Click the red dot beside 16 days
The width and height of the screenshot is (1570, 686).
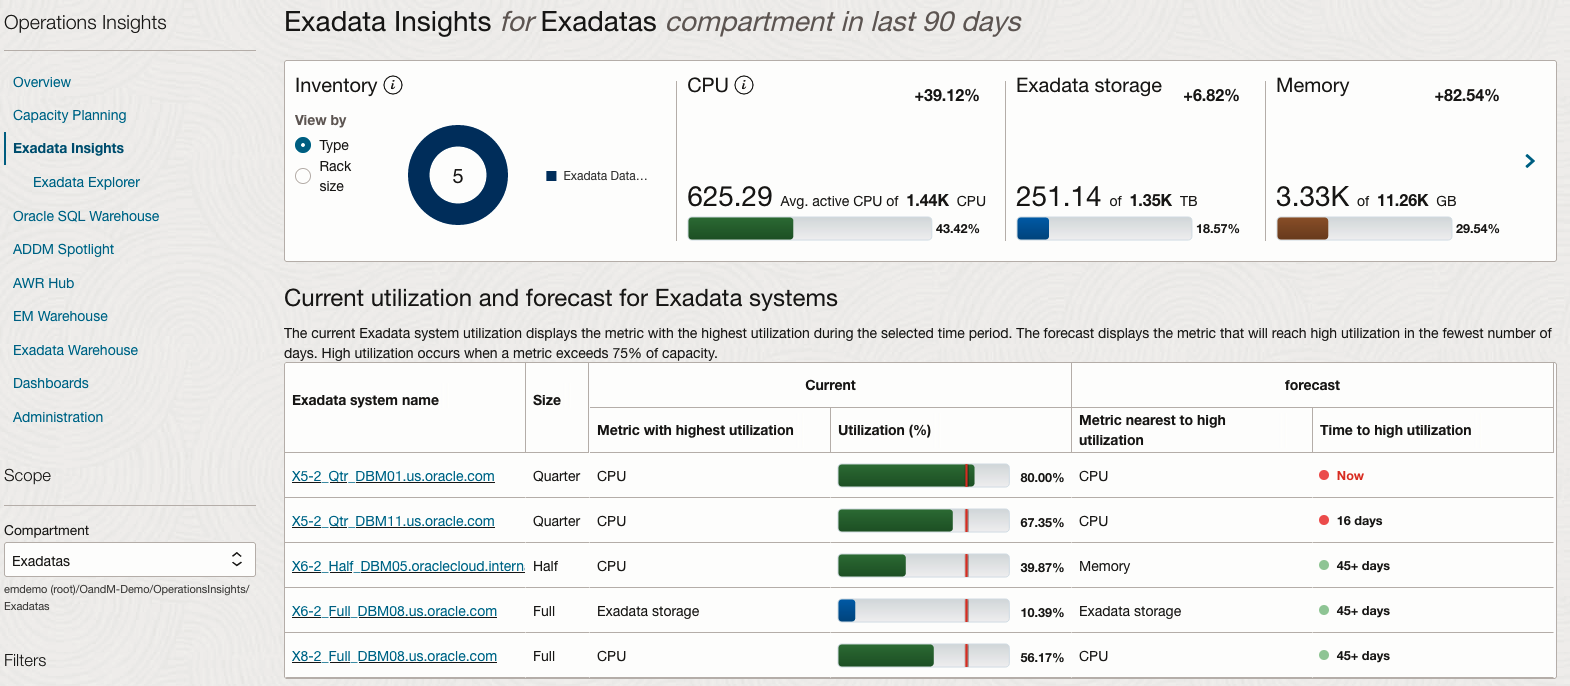1324,521
